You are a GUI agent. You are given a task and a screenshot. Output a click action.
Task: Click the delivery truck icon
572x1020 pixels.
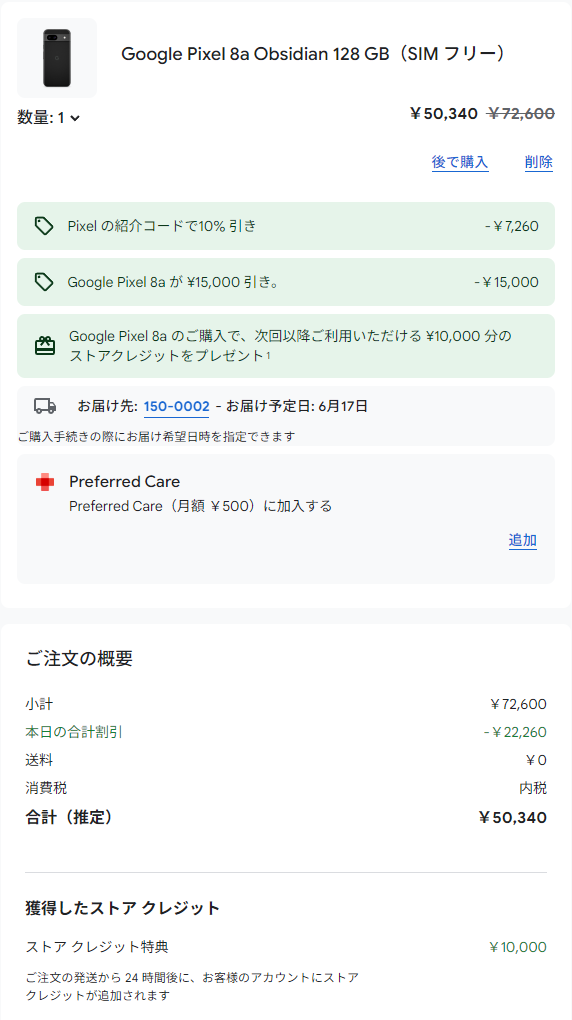pyautogui.click(x=45, y=407)
